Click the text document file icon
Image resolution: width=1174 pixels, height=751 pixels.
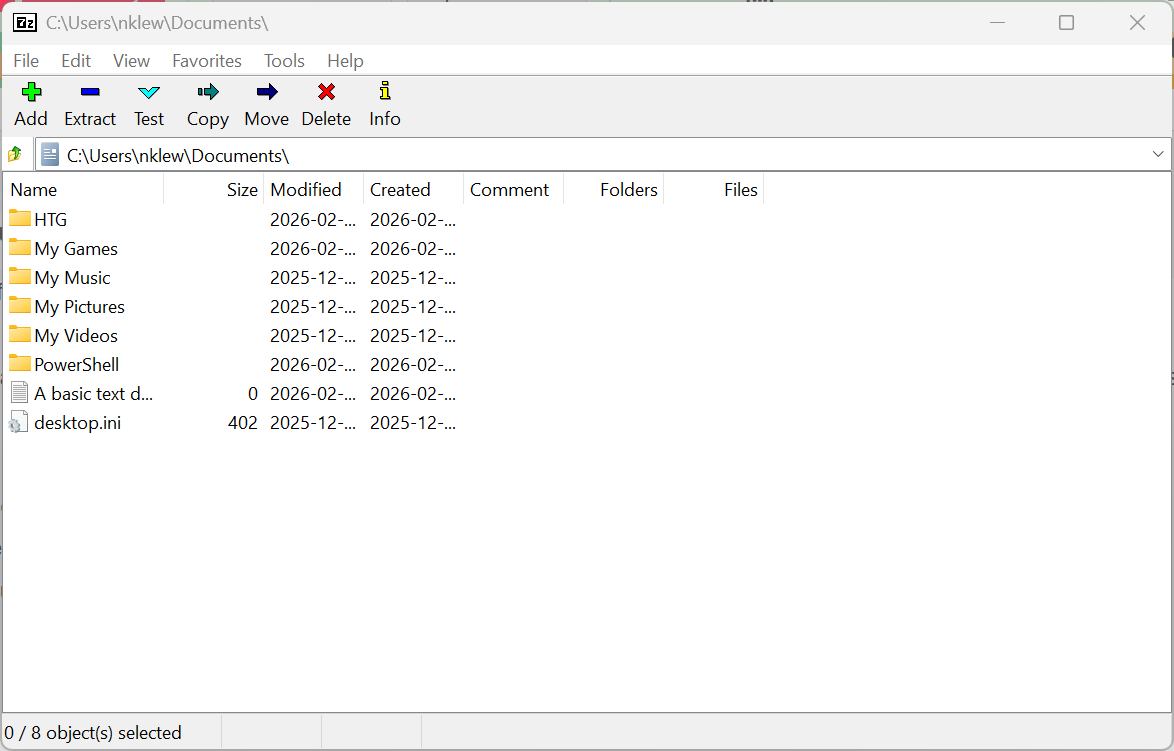(19, 393)
